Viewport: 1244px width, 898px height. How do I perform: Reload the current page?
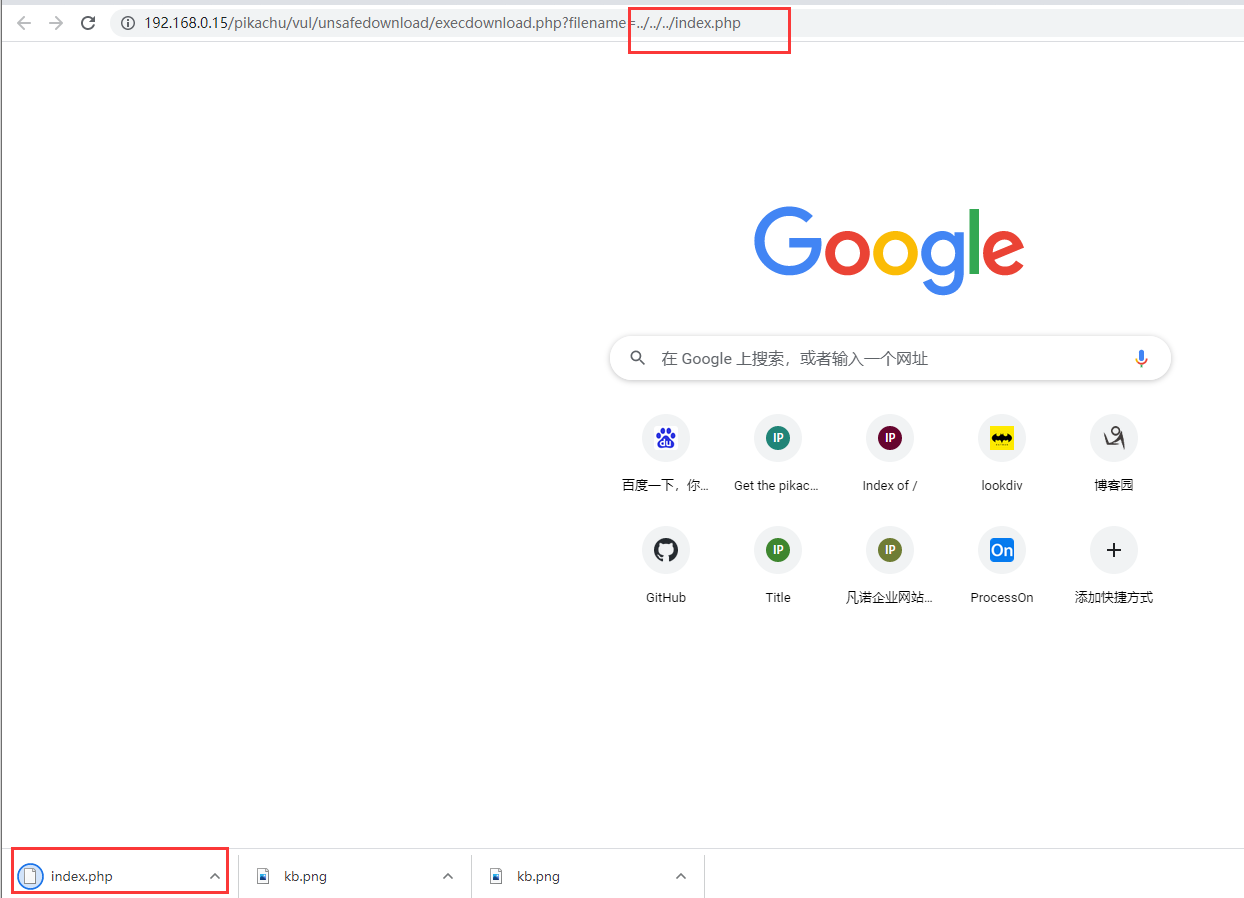click(x=88, y=23)
